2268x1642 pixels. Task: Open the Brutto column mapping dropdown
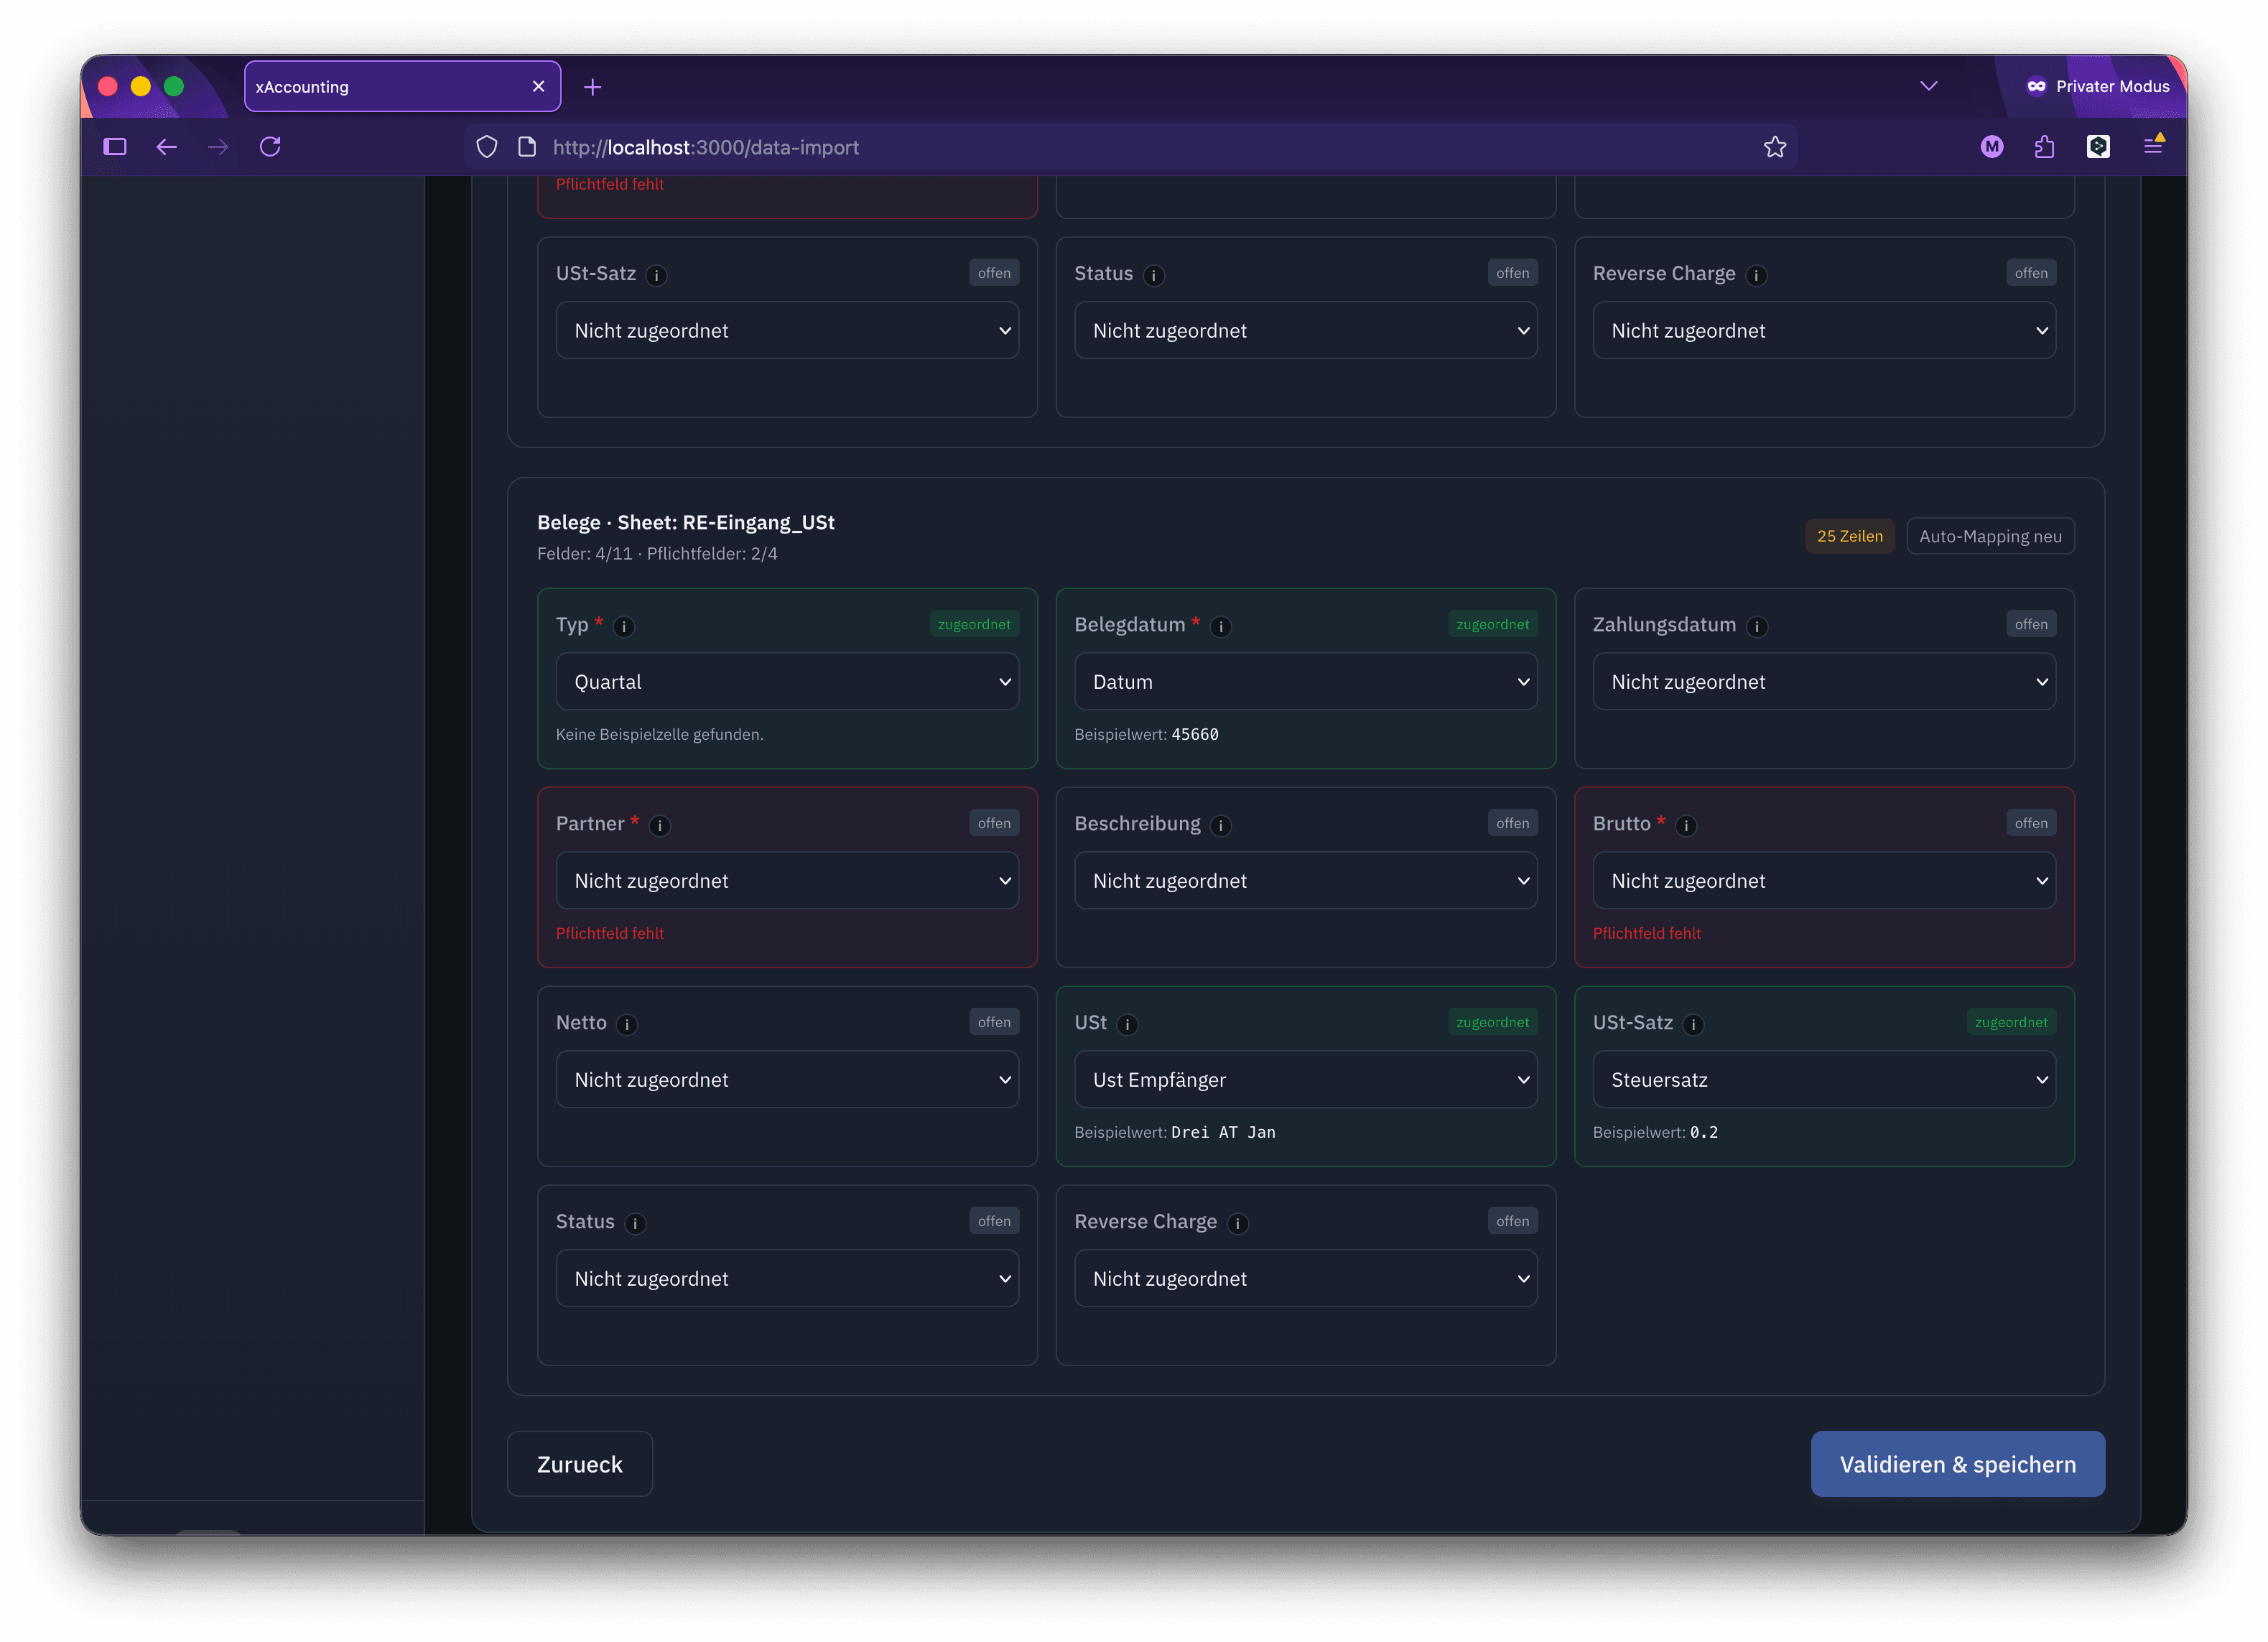point(1823,881)
